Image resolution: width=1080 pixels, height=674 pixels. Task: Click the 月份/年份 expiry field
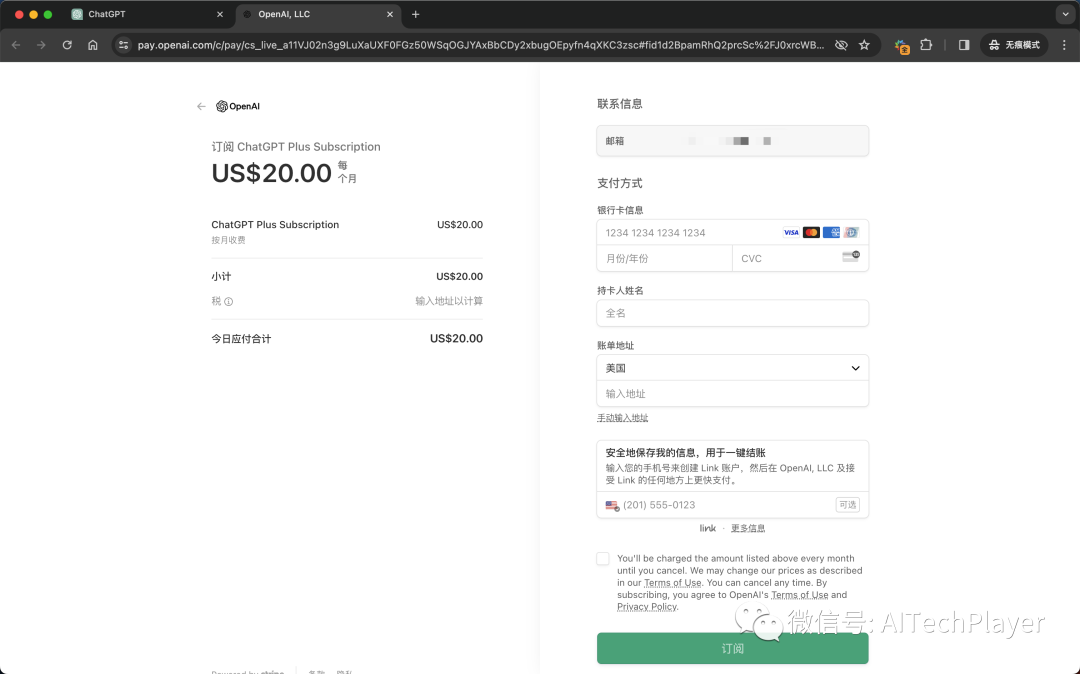point(665,259)
